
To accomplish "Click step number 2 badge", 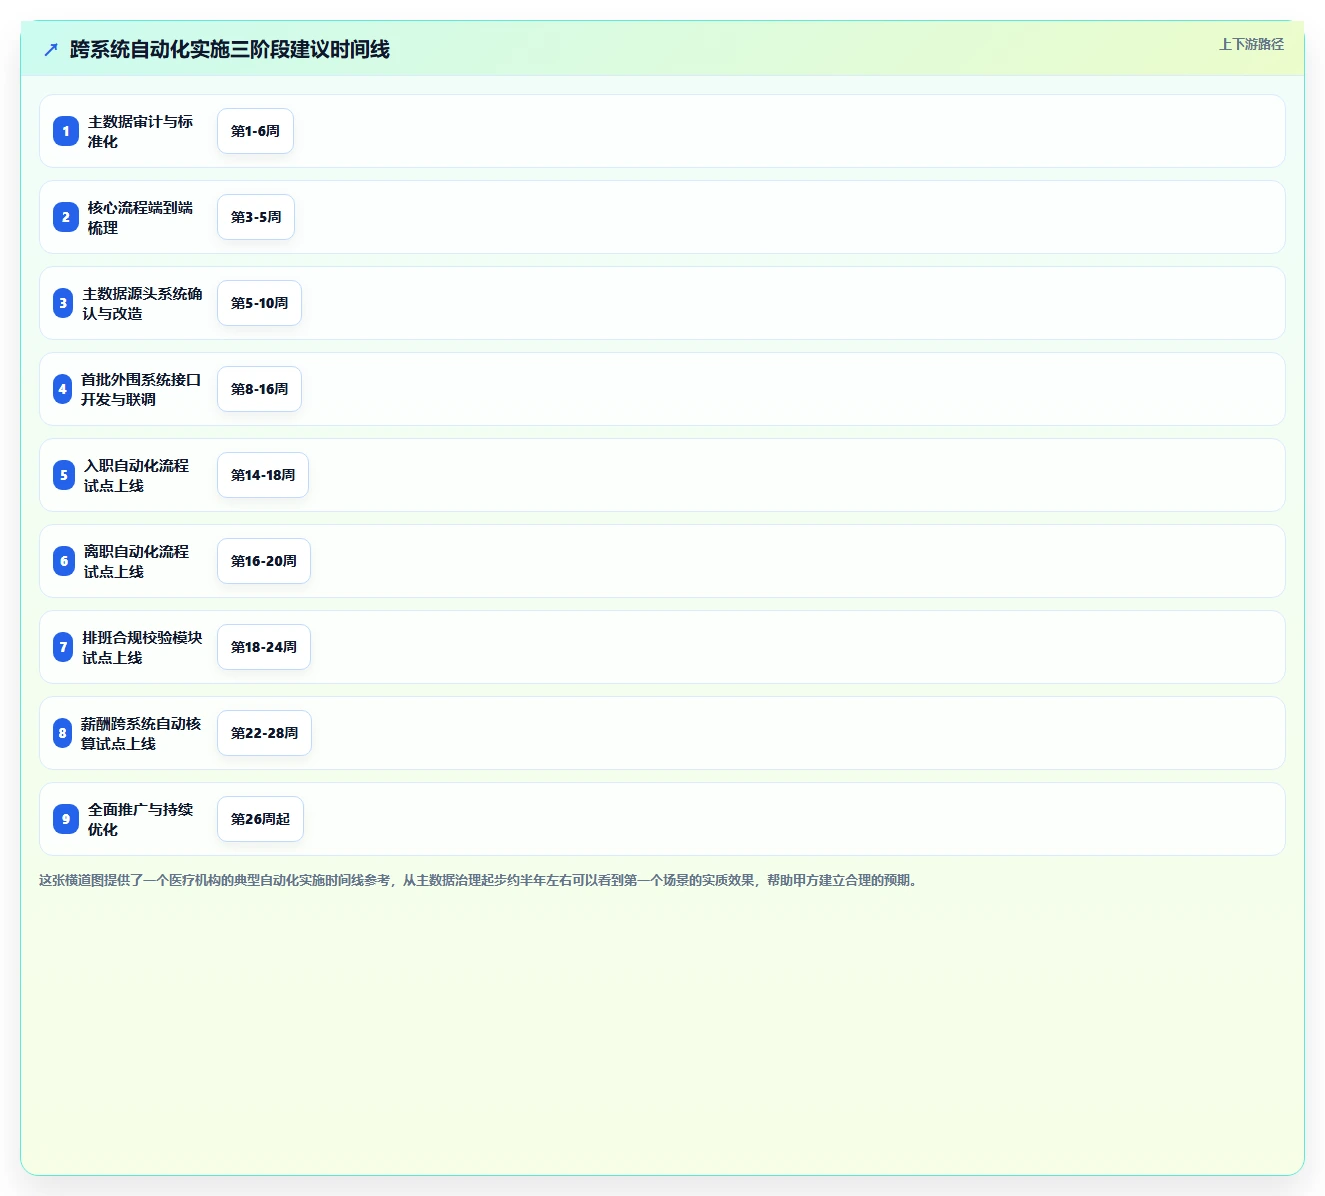I will coord(66,217).
